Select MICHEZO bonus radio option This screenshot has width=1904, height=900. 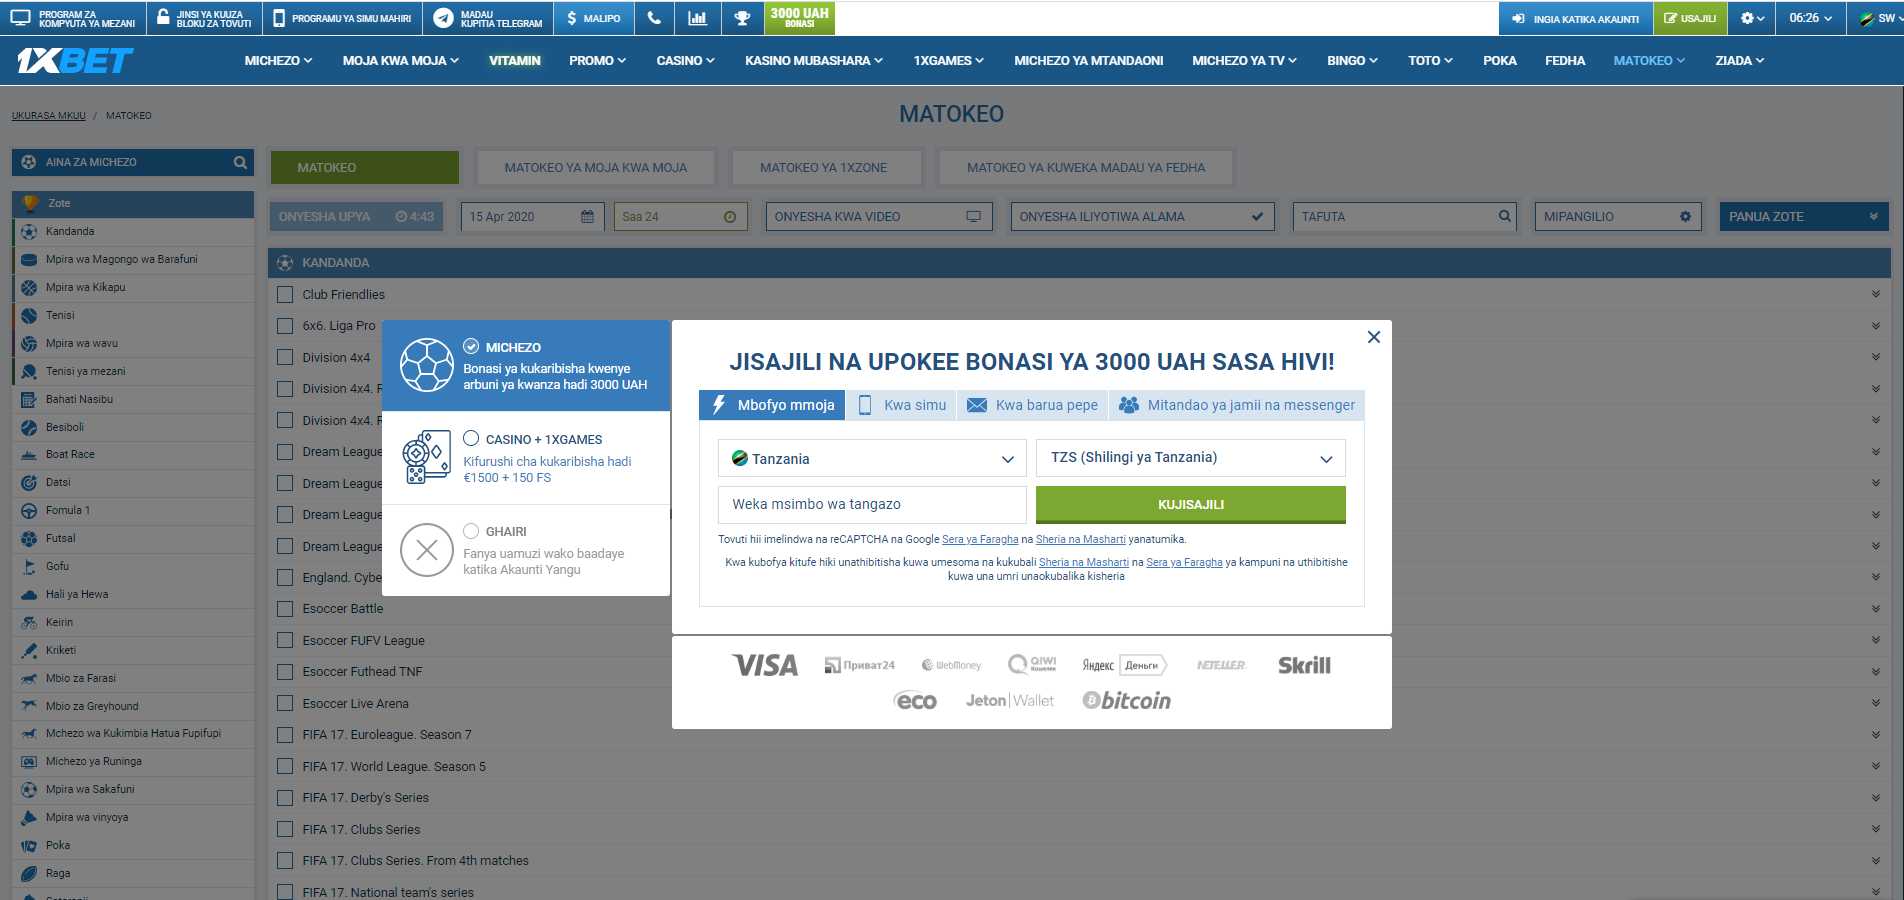(x=471, y=347)
